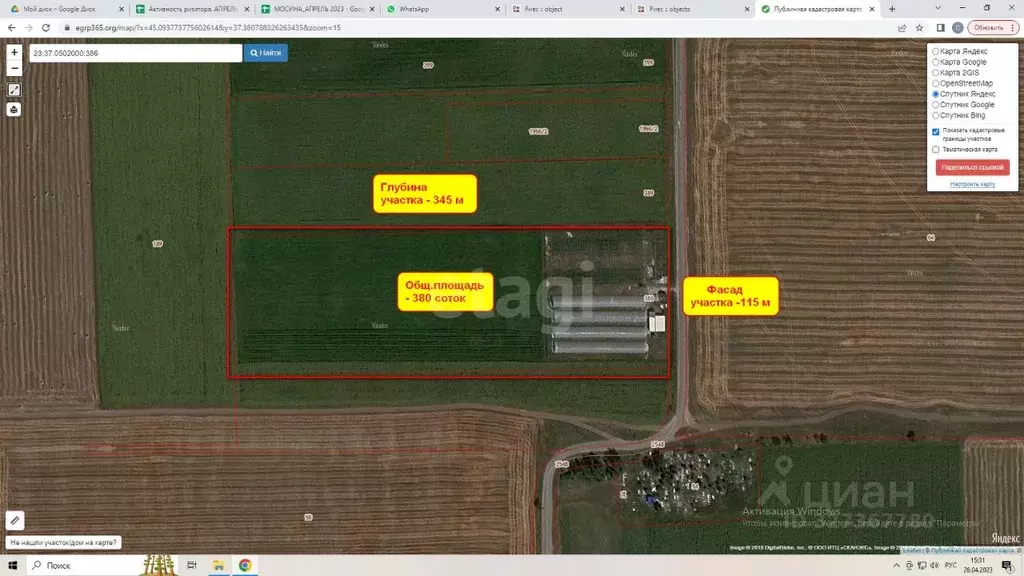This screenshot has width=1024, height=576.
Task: Reload the page with browser refresh icon
Action: (x=48, y=28)
